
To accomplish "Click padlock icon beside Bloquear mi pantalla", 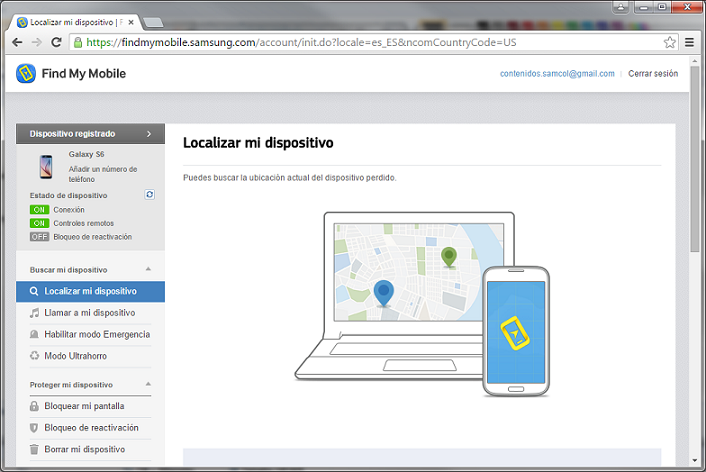I will (x=34, y=406).
